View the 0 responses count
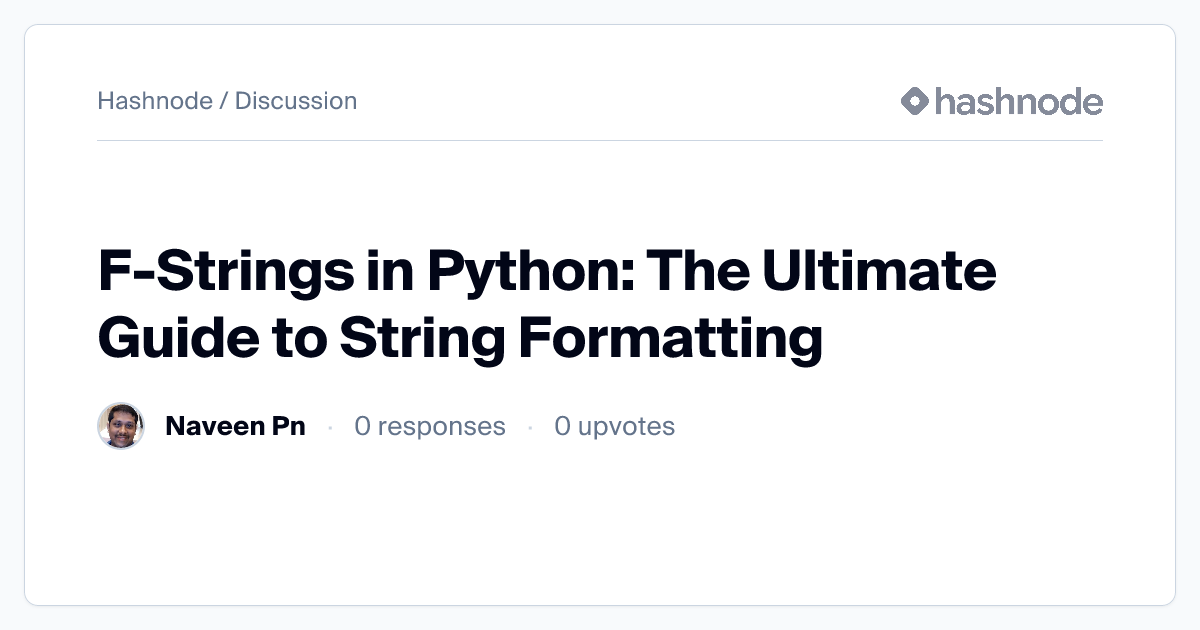Screen dimensions: 1200x630 (x=430, y=427)
